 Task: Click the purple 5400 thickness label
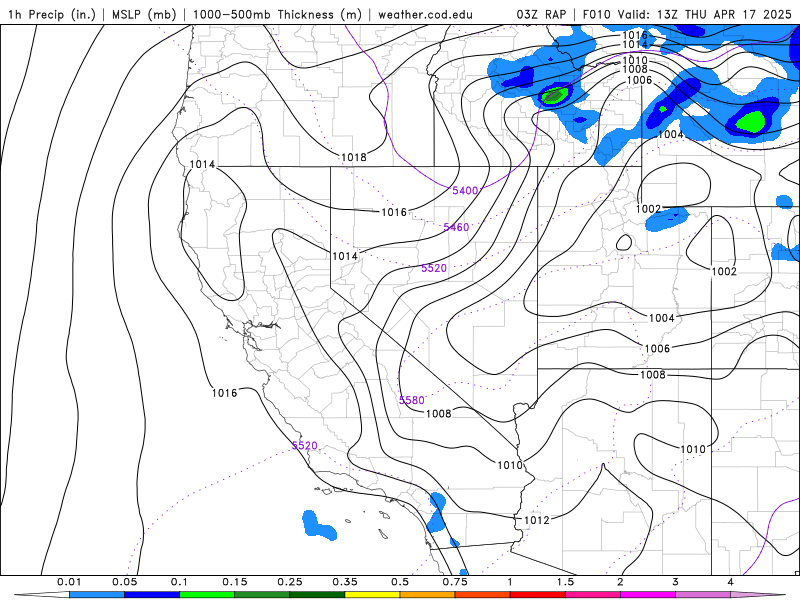(465, 190)
